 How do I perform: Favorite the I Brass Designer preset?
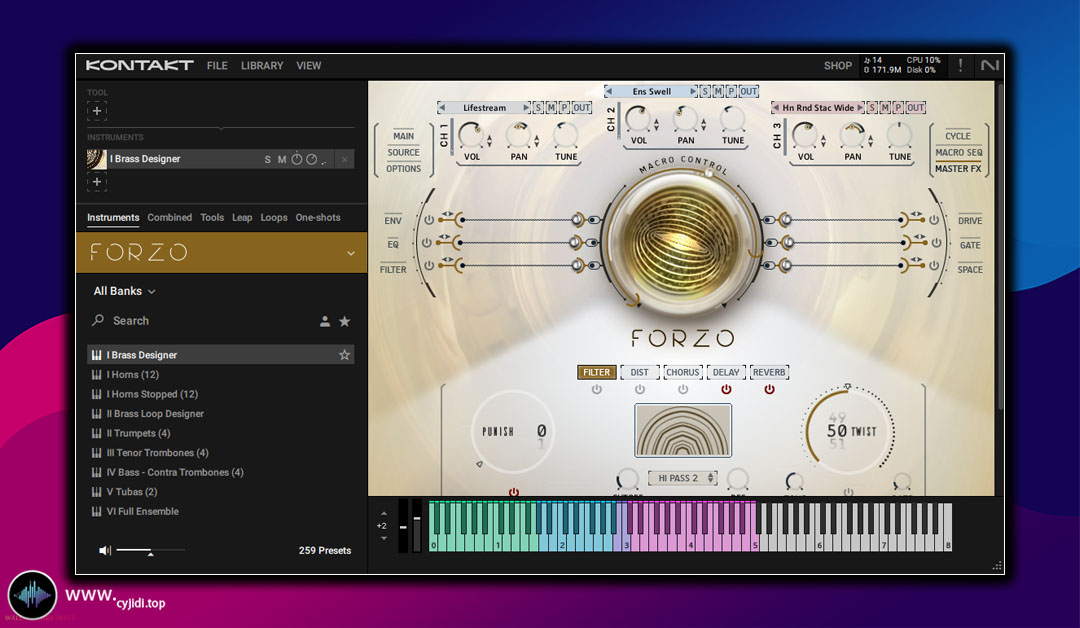[344, 355]
